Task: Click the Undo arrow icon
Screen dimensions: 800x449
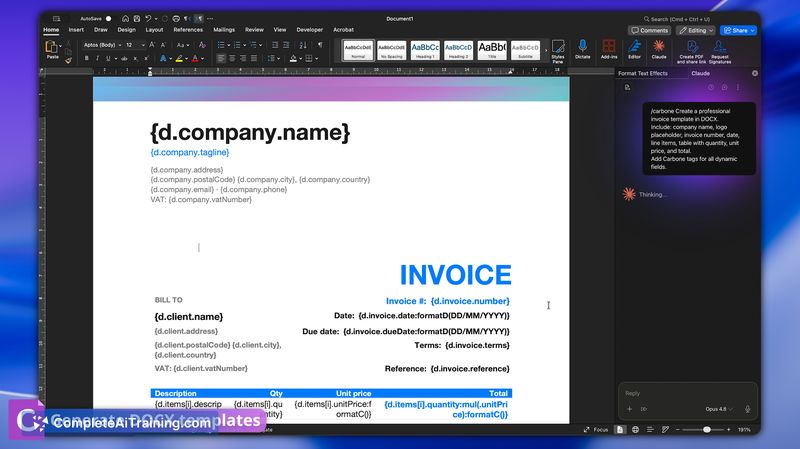Action: point(148,18)
